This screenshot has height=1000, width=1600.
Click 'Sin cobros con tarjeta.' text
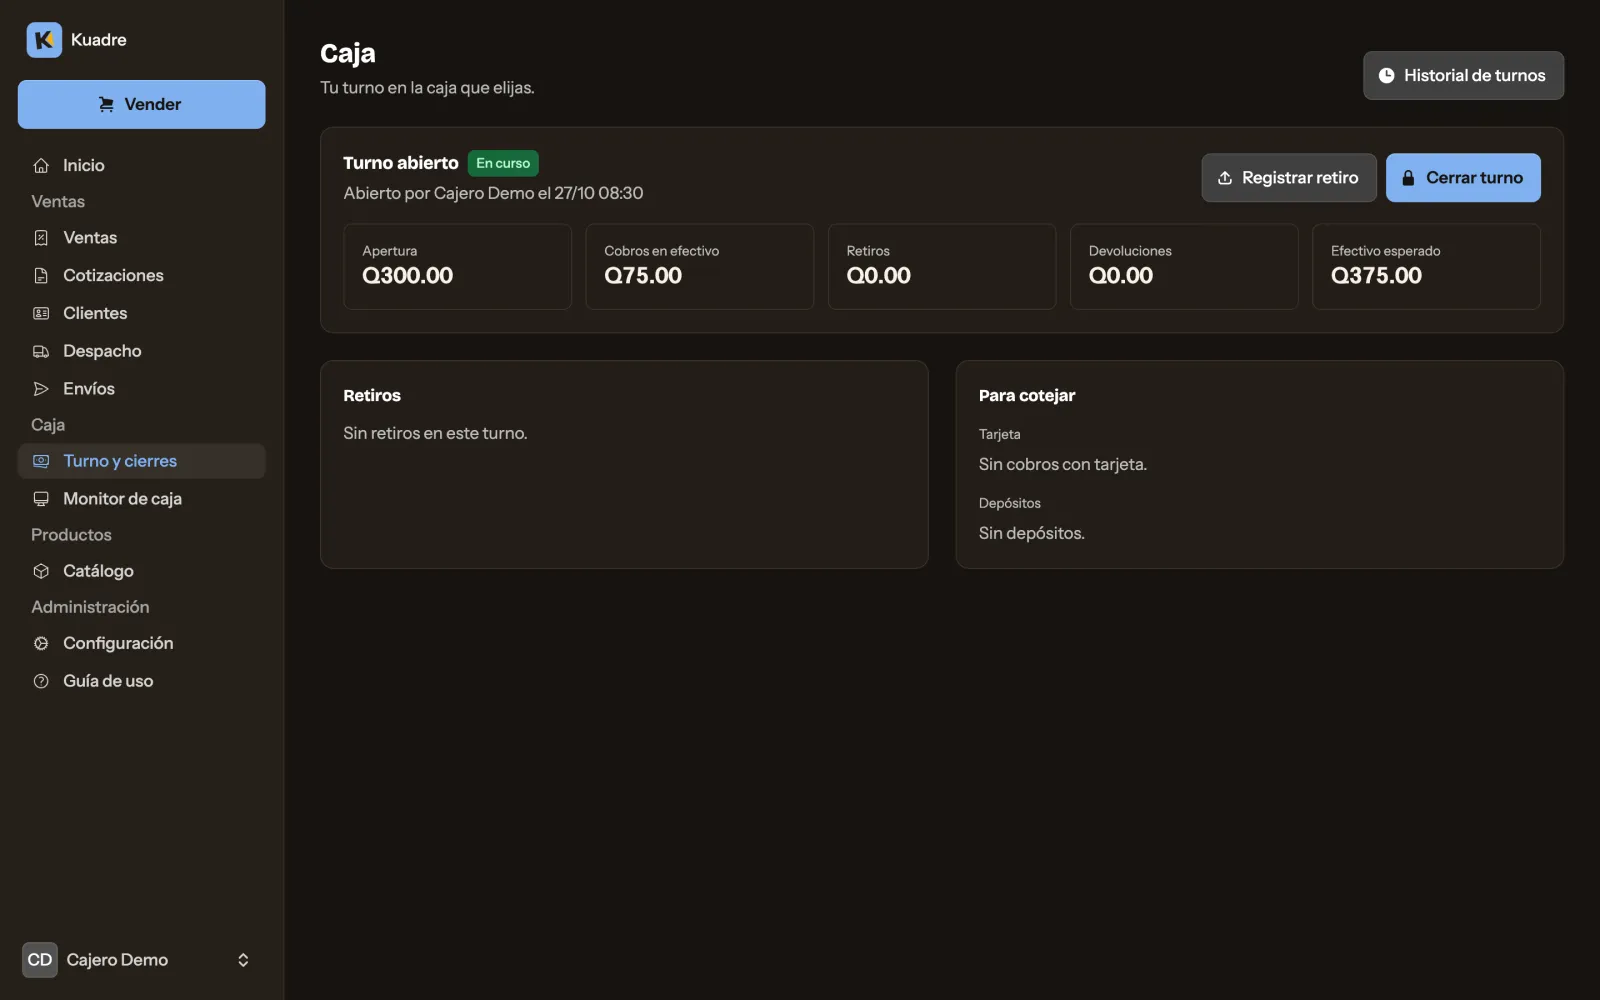pos(1063,465)
